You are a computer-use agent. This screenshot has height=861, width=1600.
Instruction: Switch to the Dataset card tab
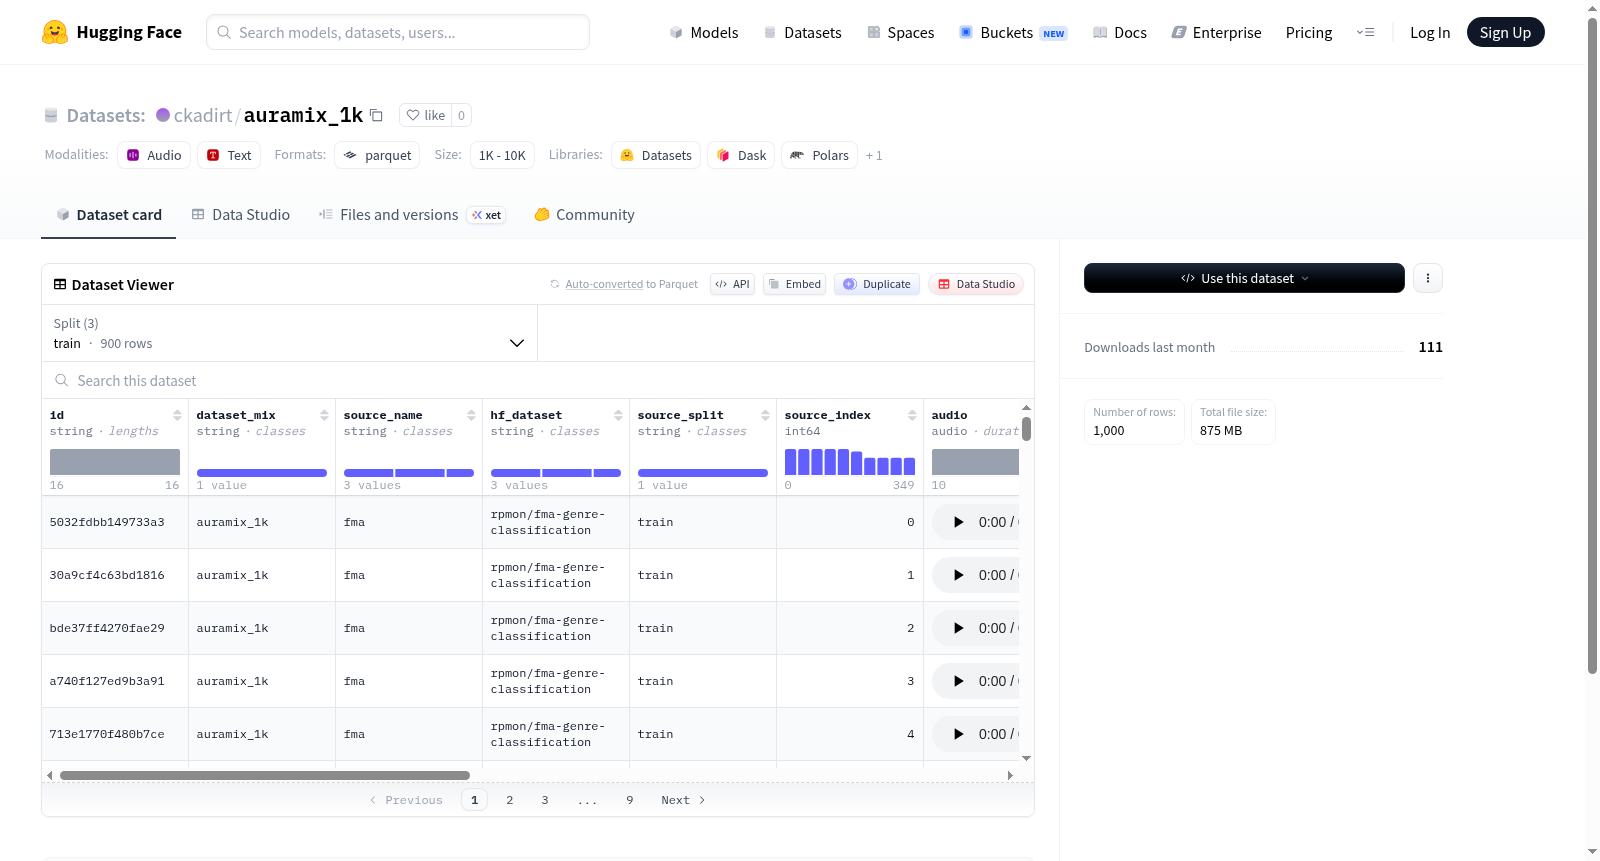(109, 215)
